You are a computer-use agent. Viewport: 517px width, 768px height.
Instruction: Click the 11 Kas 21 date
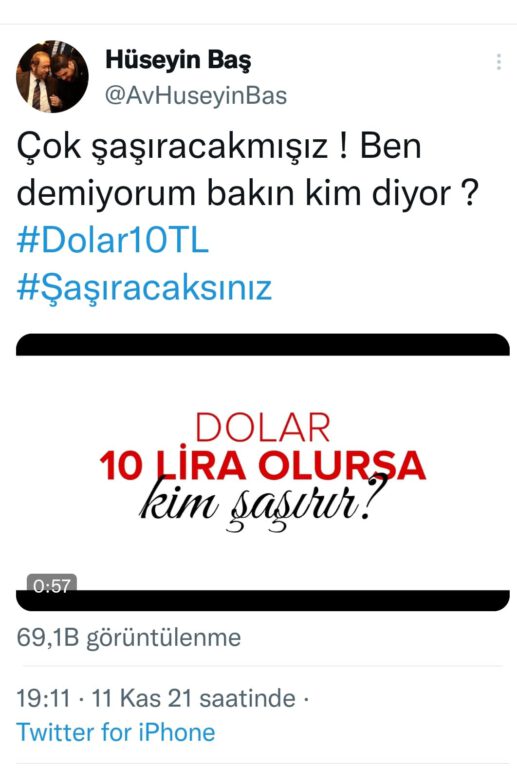141,698
